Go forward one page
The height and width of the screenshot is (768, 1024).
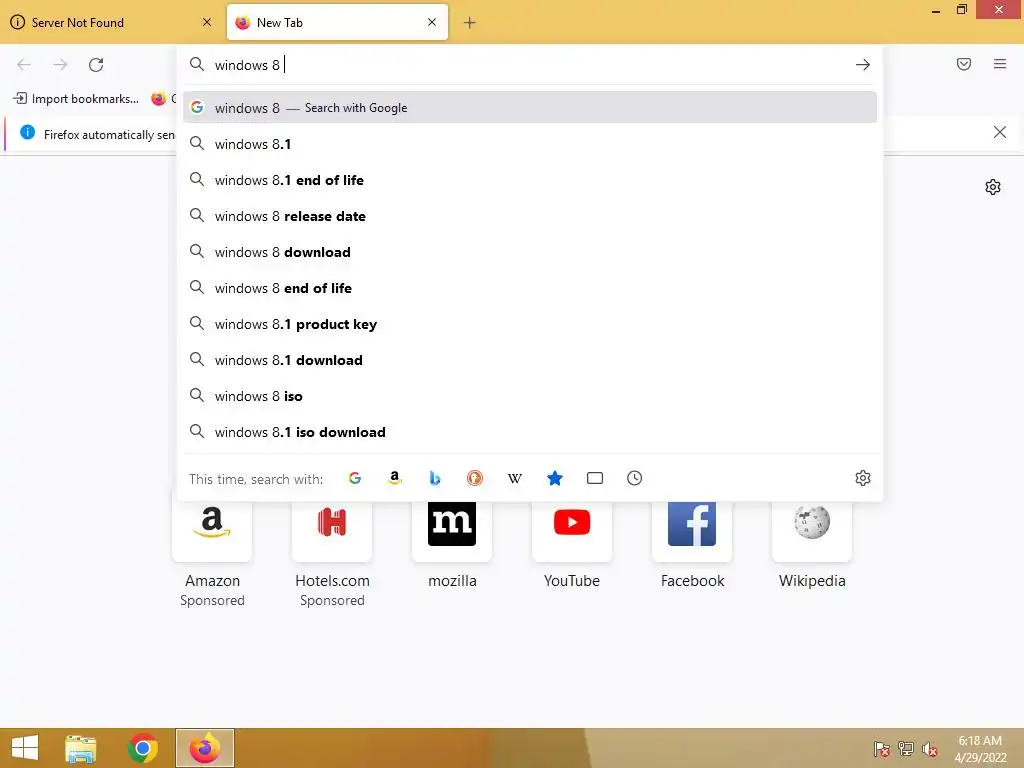(x=60, y=65)
